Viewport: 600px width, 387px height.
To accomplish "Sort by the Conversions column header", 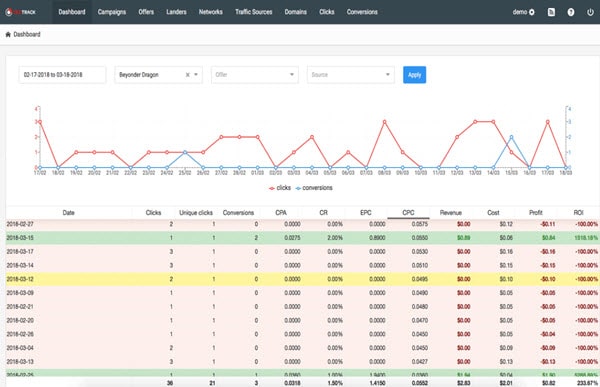I will pos(238,213).
